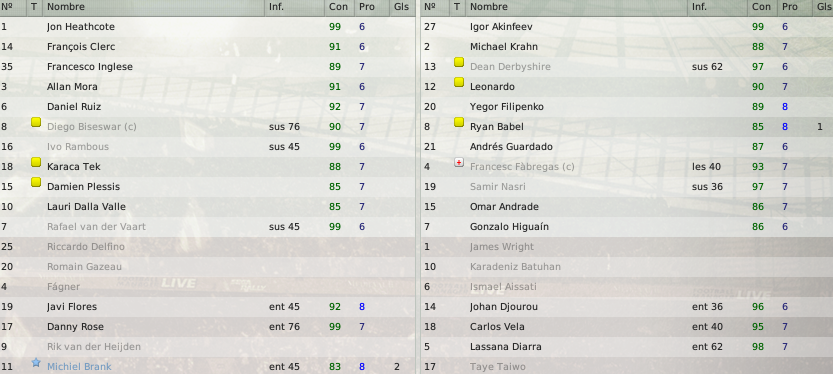
Task: Select Jon Heathcote in the left squad list
Action: (x=207, y=27)
